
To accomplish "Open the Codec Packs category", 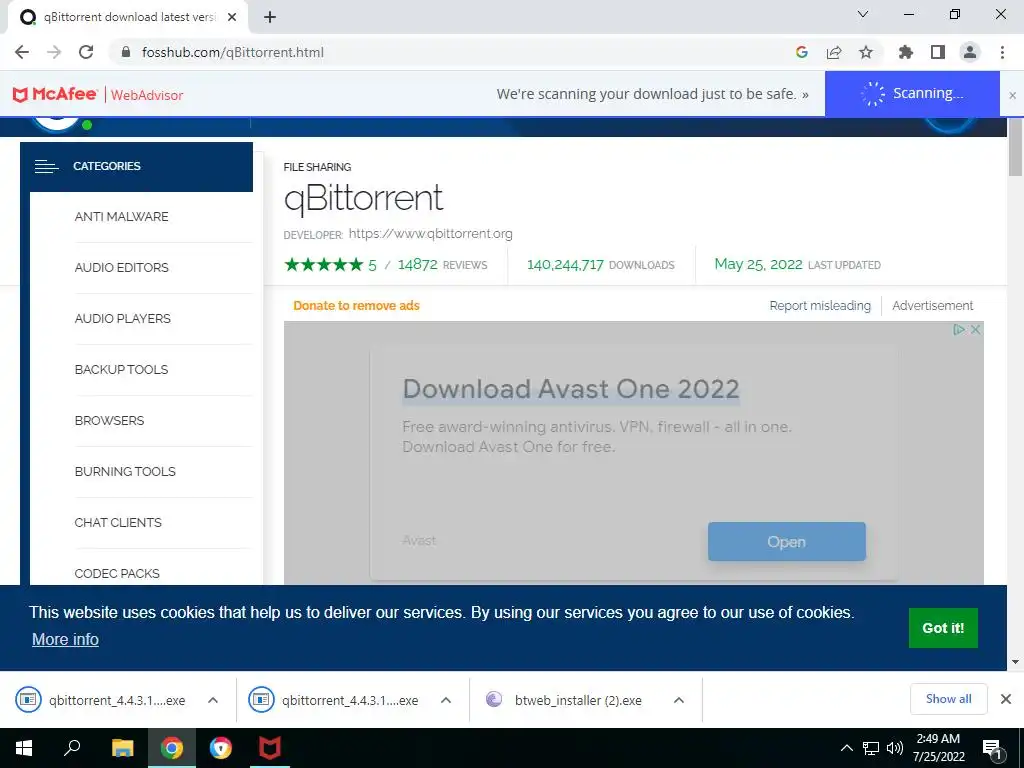I will (x=117, y=573).
